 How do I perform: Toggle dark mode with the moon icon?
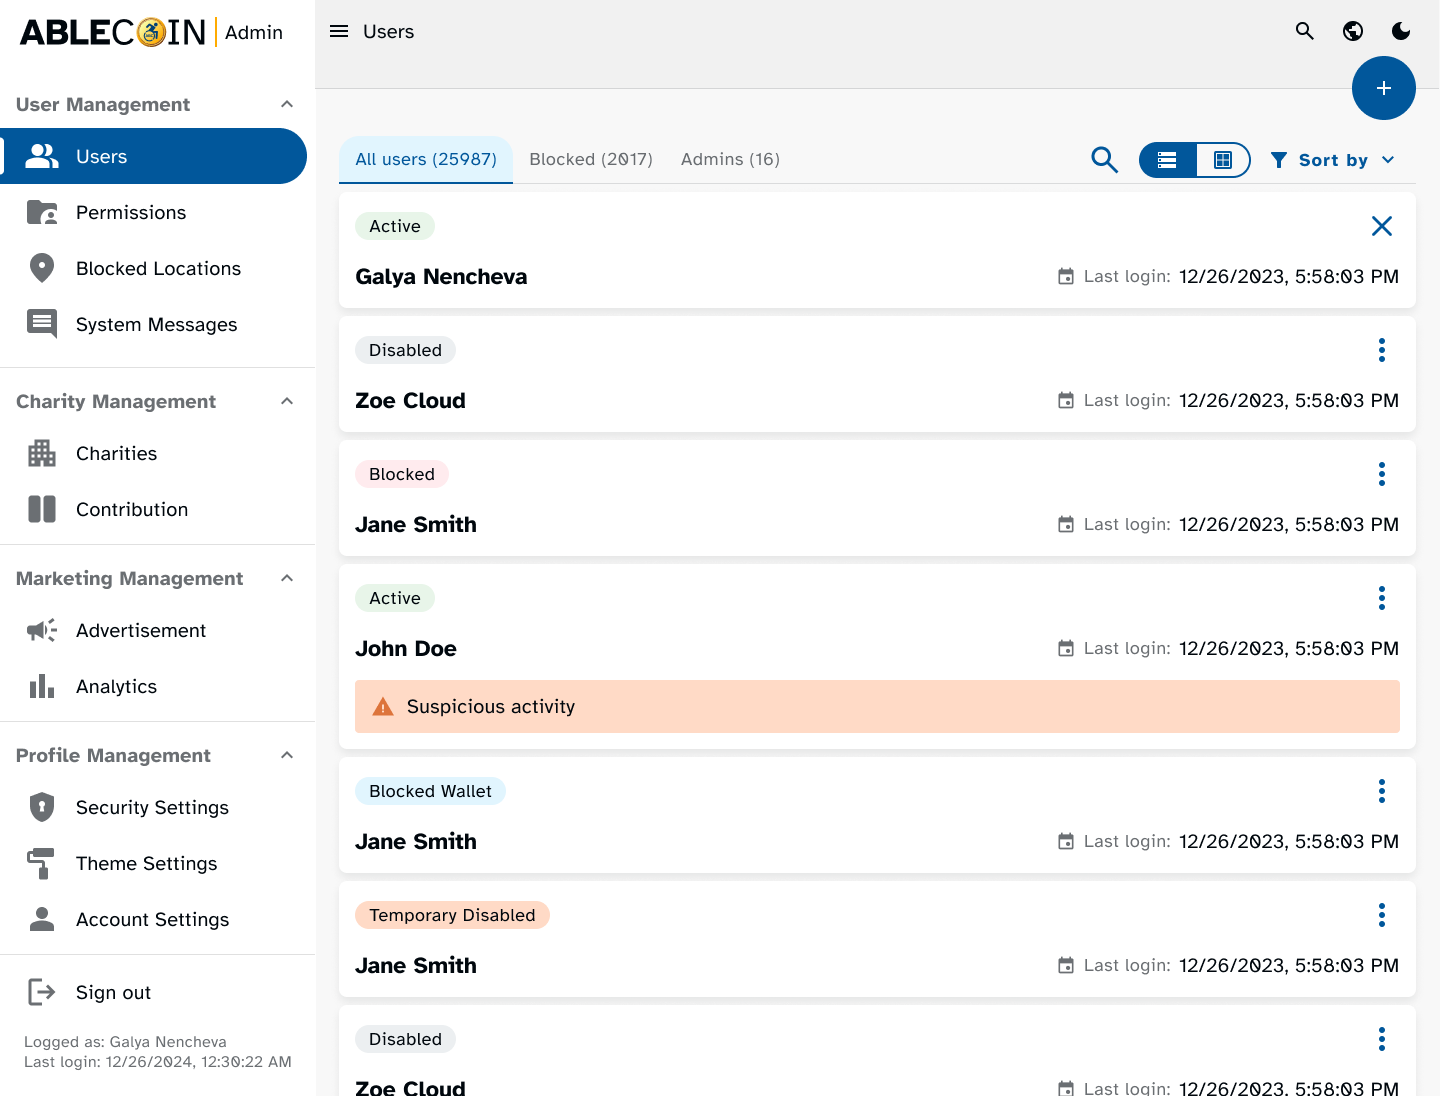[1400, 31]
